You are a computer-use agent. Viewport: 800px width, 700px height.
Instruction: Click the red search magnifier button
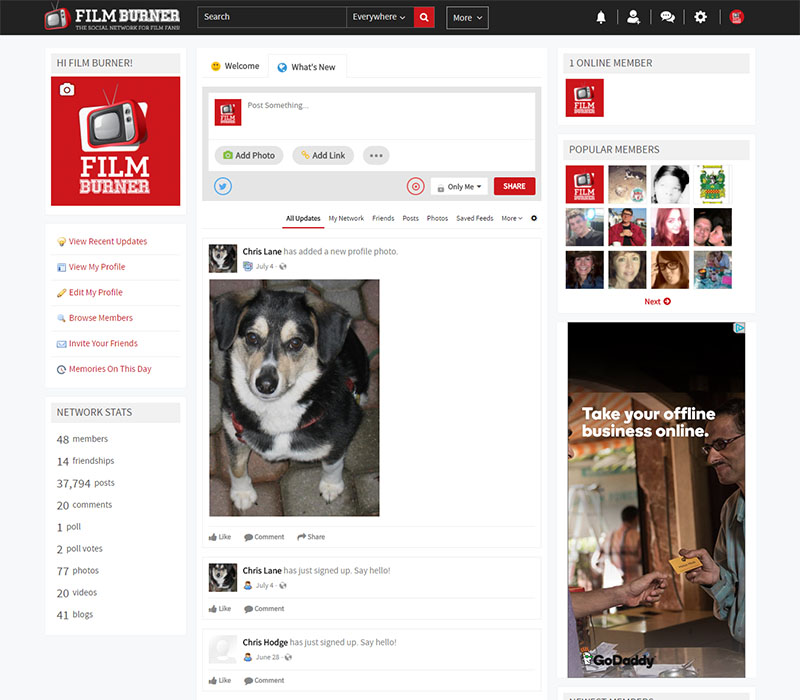(x=424, y=17)
